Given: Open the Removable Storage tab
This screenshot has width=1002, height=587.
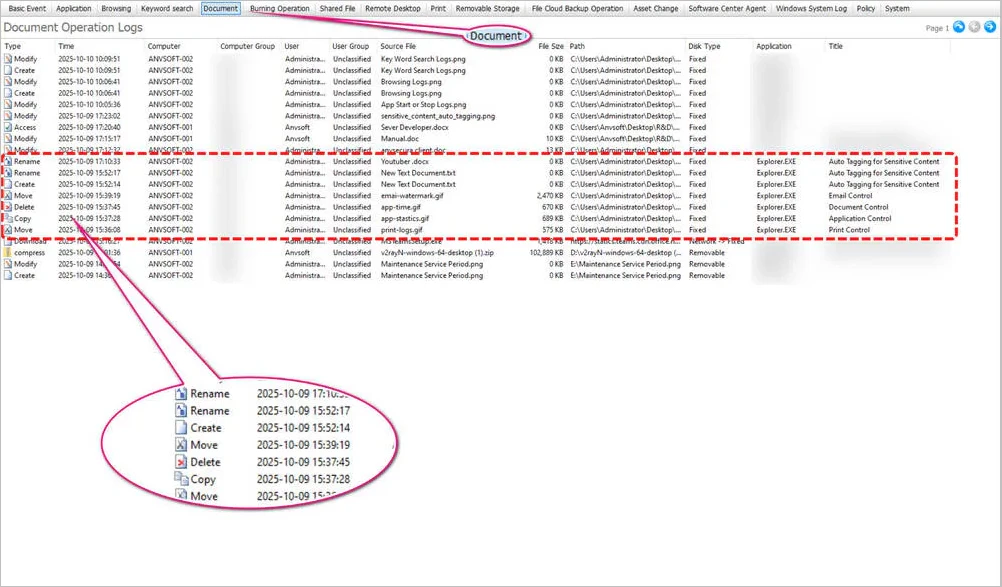Looking at the screenshot, I should click(x=488, y=8).
